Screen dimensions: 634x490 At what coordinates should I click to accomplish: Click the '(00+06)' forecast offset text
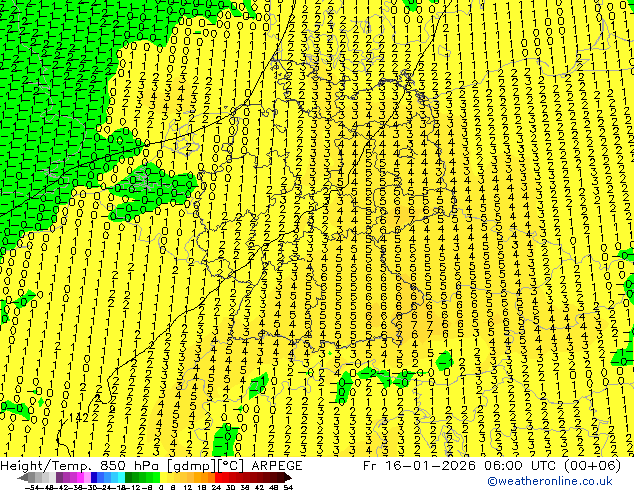point(592,466)
